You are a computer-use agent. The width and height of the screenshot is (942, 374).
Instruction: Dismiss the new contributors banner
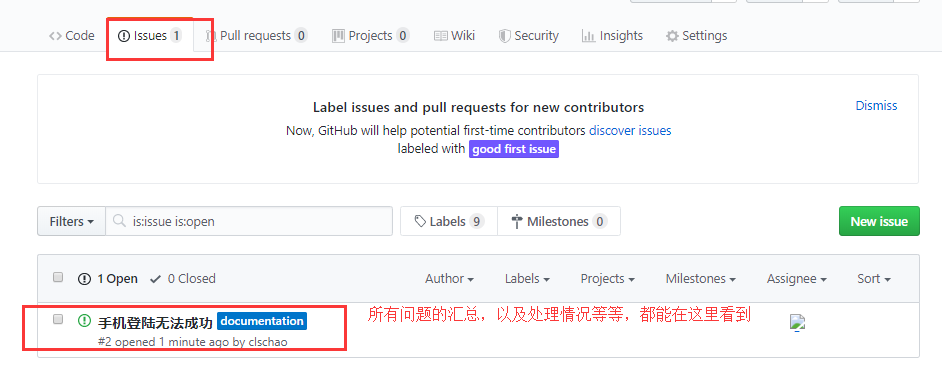click(876, 106)
